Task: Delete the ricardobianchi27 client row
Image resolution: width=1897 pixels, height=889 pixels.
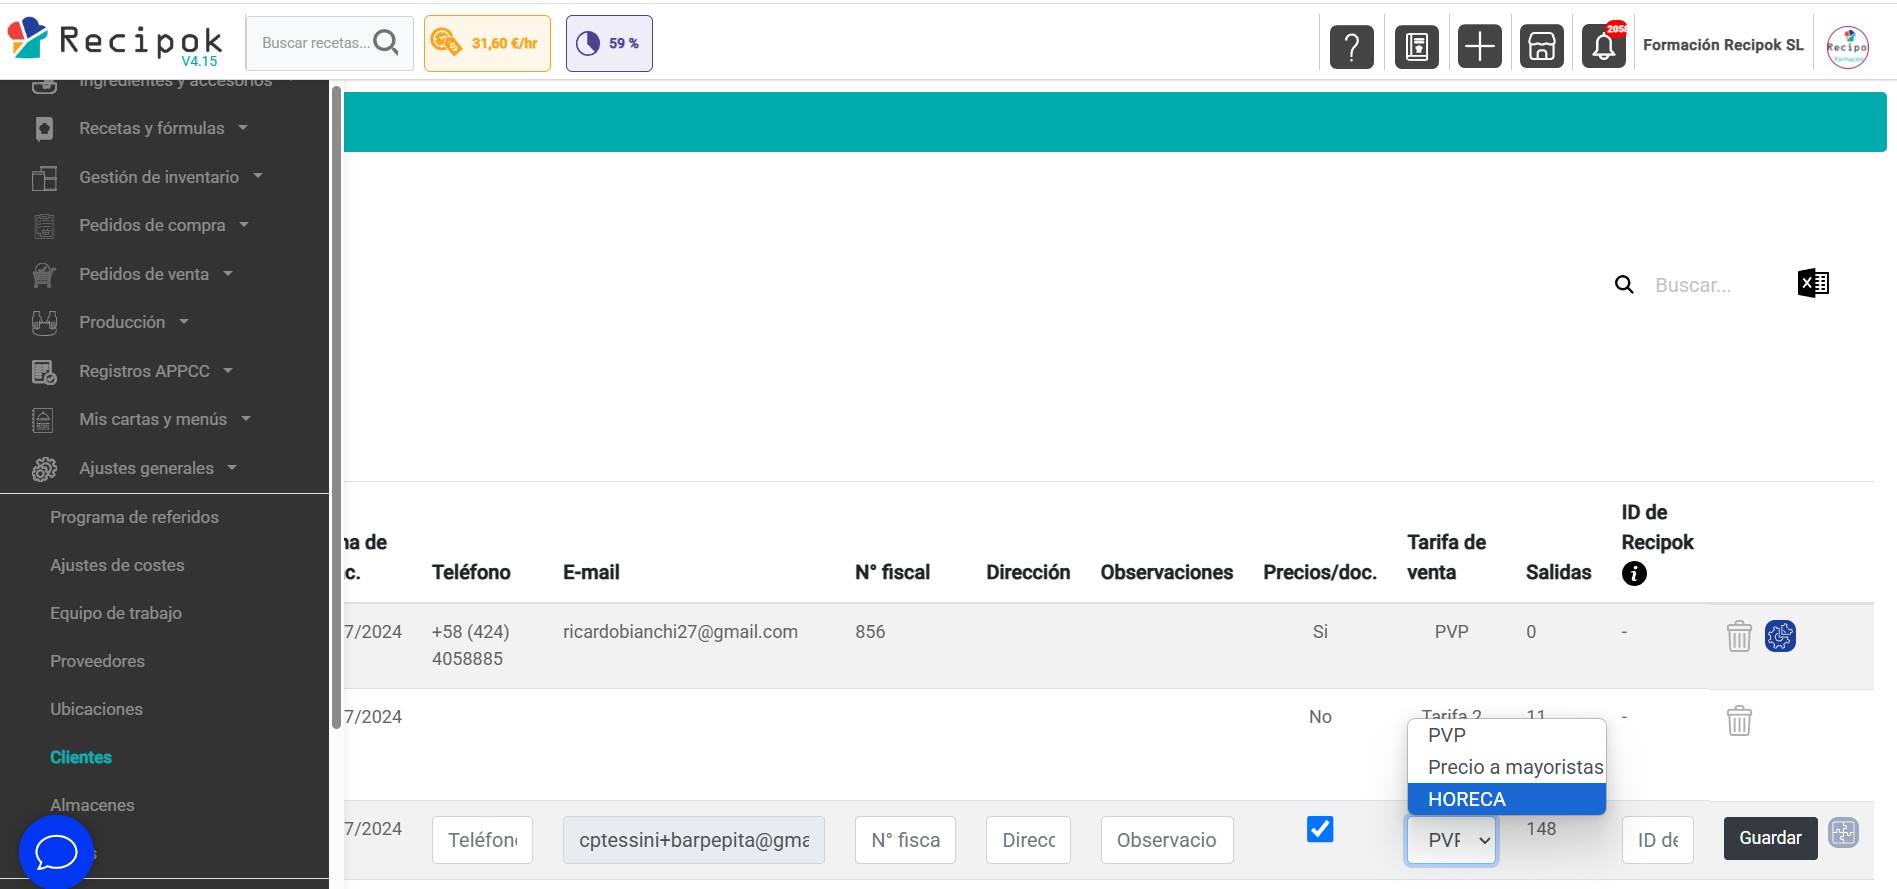Action: click(x=1739, y=636)
